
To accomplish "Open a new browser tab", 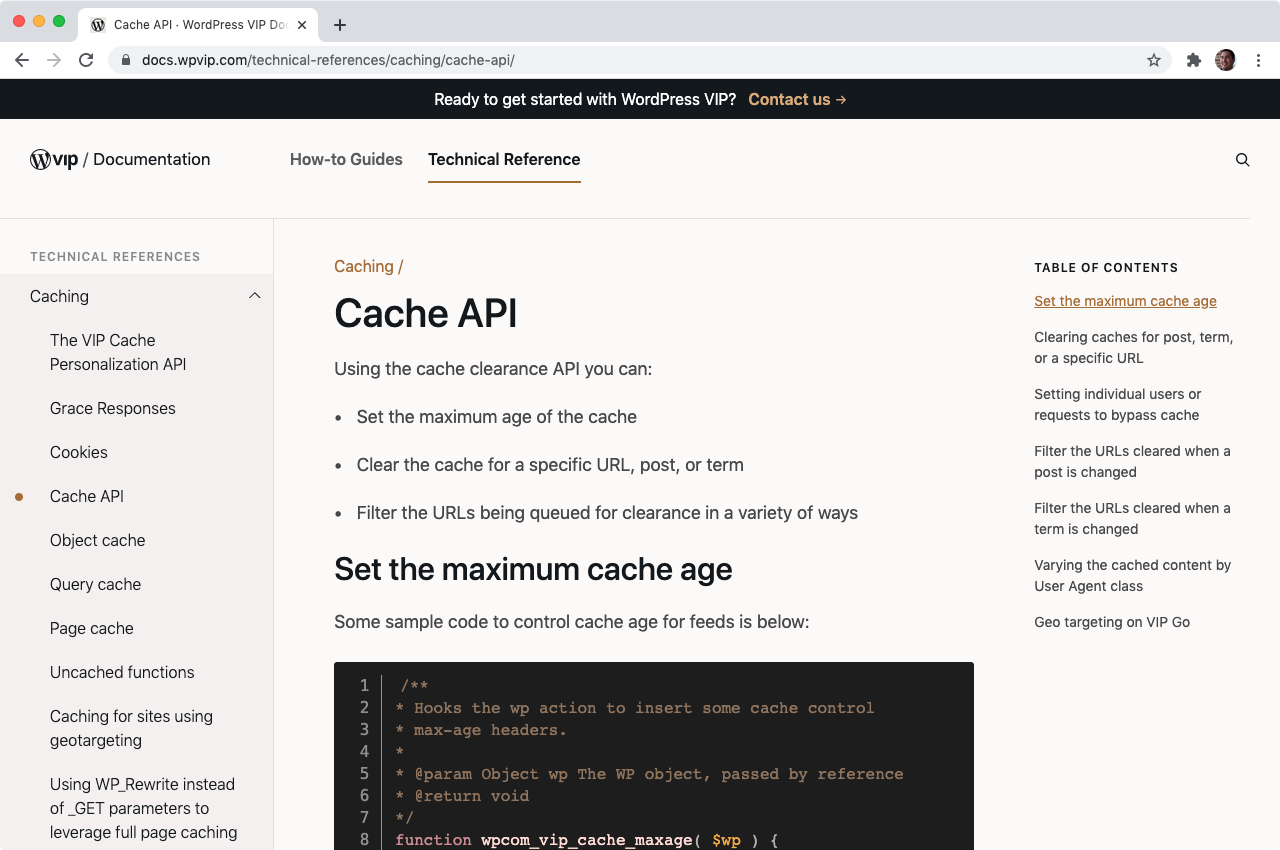I will (340, 25).
